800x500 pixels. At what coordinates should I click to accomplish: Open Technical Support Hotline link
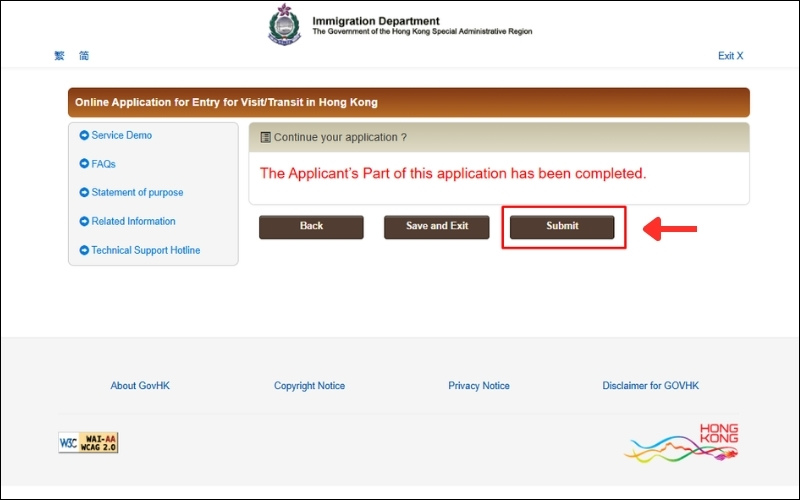145,250
